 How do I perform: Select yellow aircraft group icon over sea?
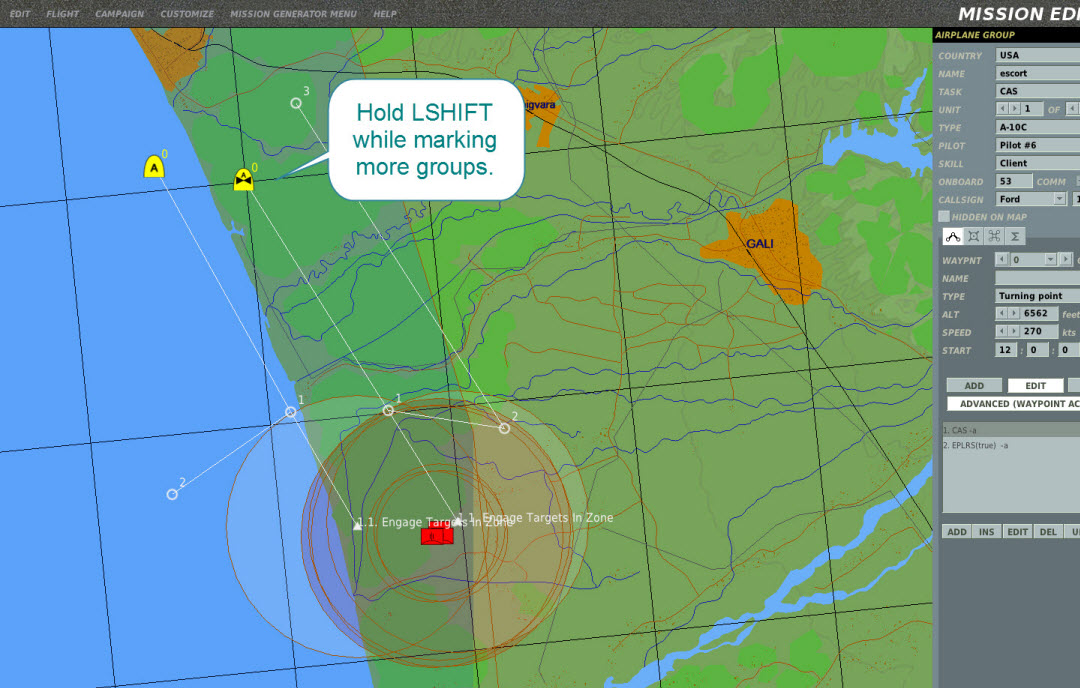click(x=154, y=167)
